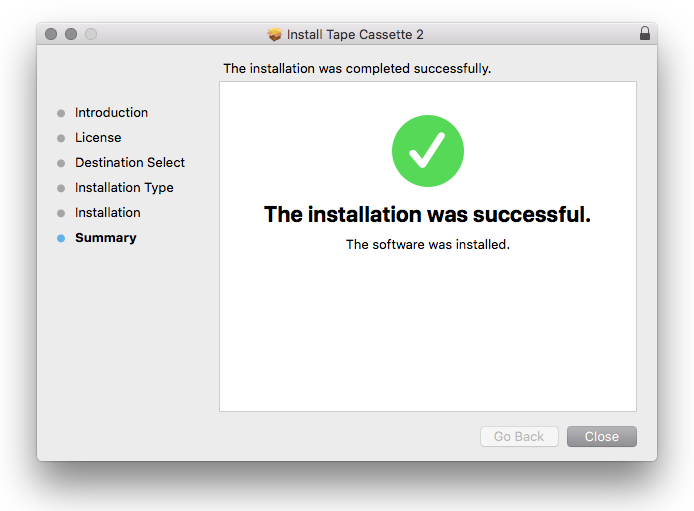
Task: Select the Installation step label
Action: (108, 213)
